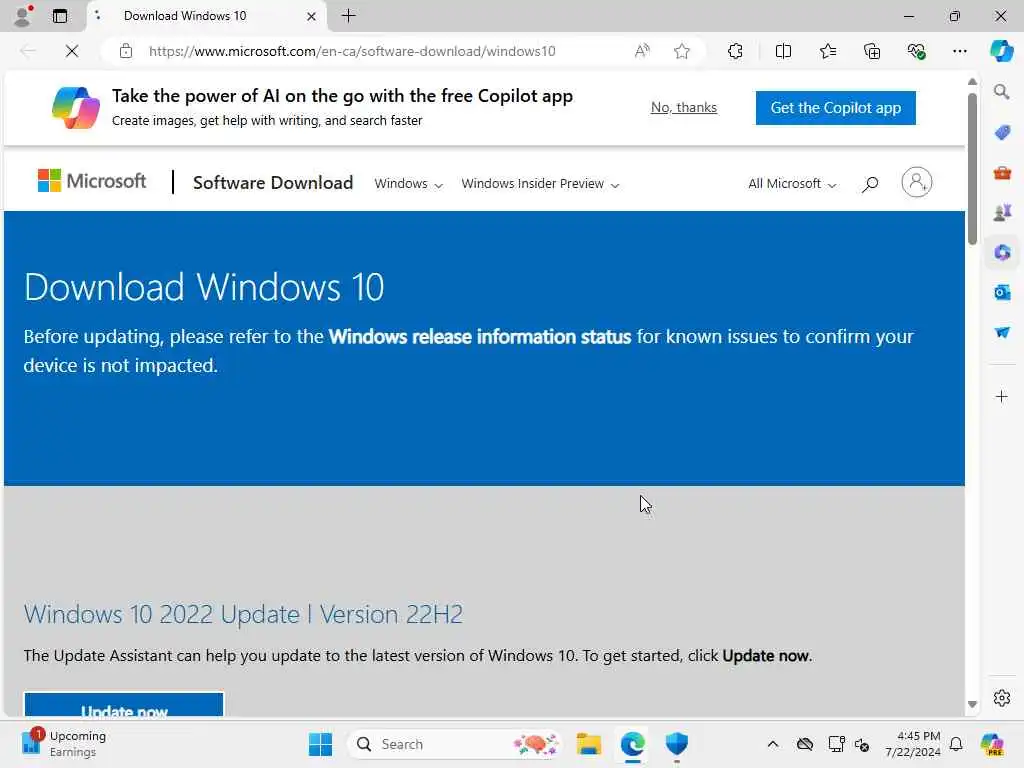Screen dimensions: 1024x768
Task: Open Read aloud icon in address bar
Action: (x=642, y=51)
